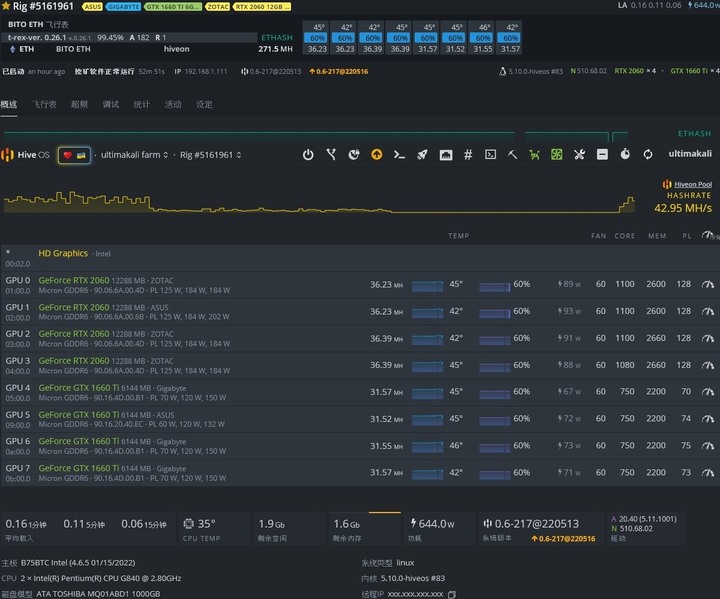720x599 pixels.
Task: Copy the remote IP address icon
Action: point(452,594)
